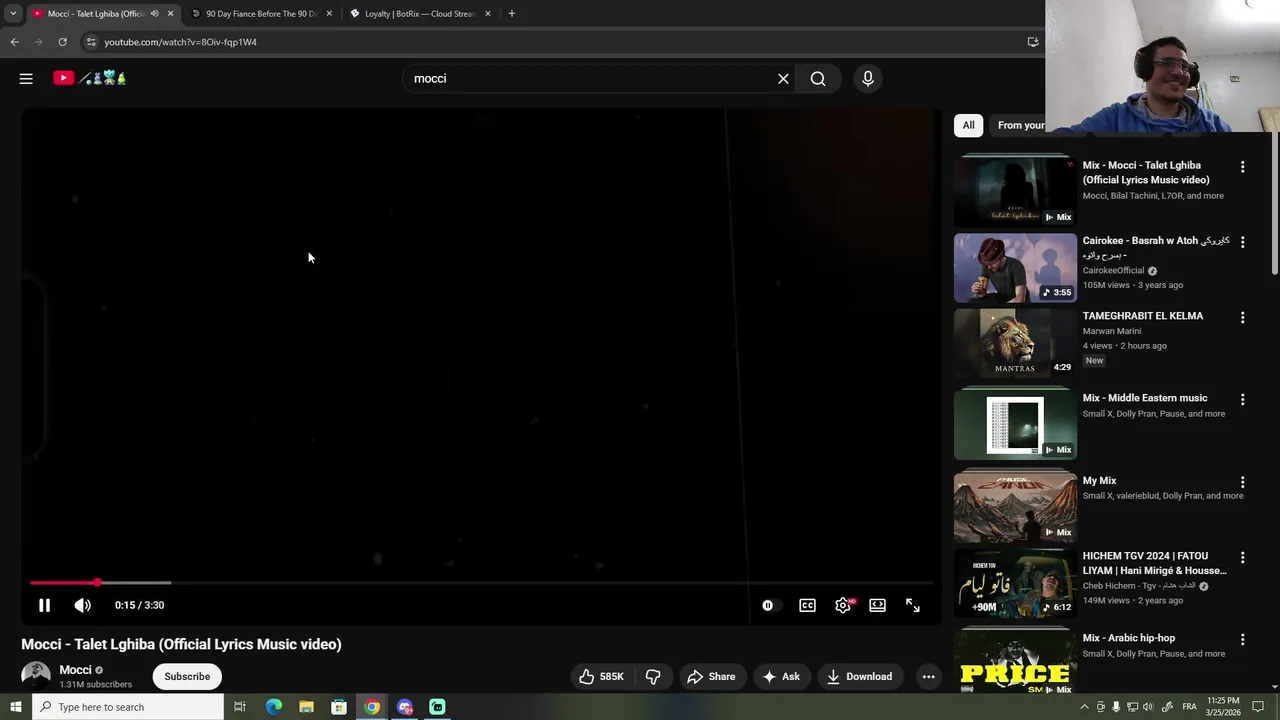Viewport: 1280px width, 720px height.
Task: Switch to theater mode
Action: 877,605
